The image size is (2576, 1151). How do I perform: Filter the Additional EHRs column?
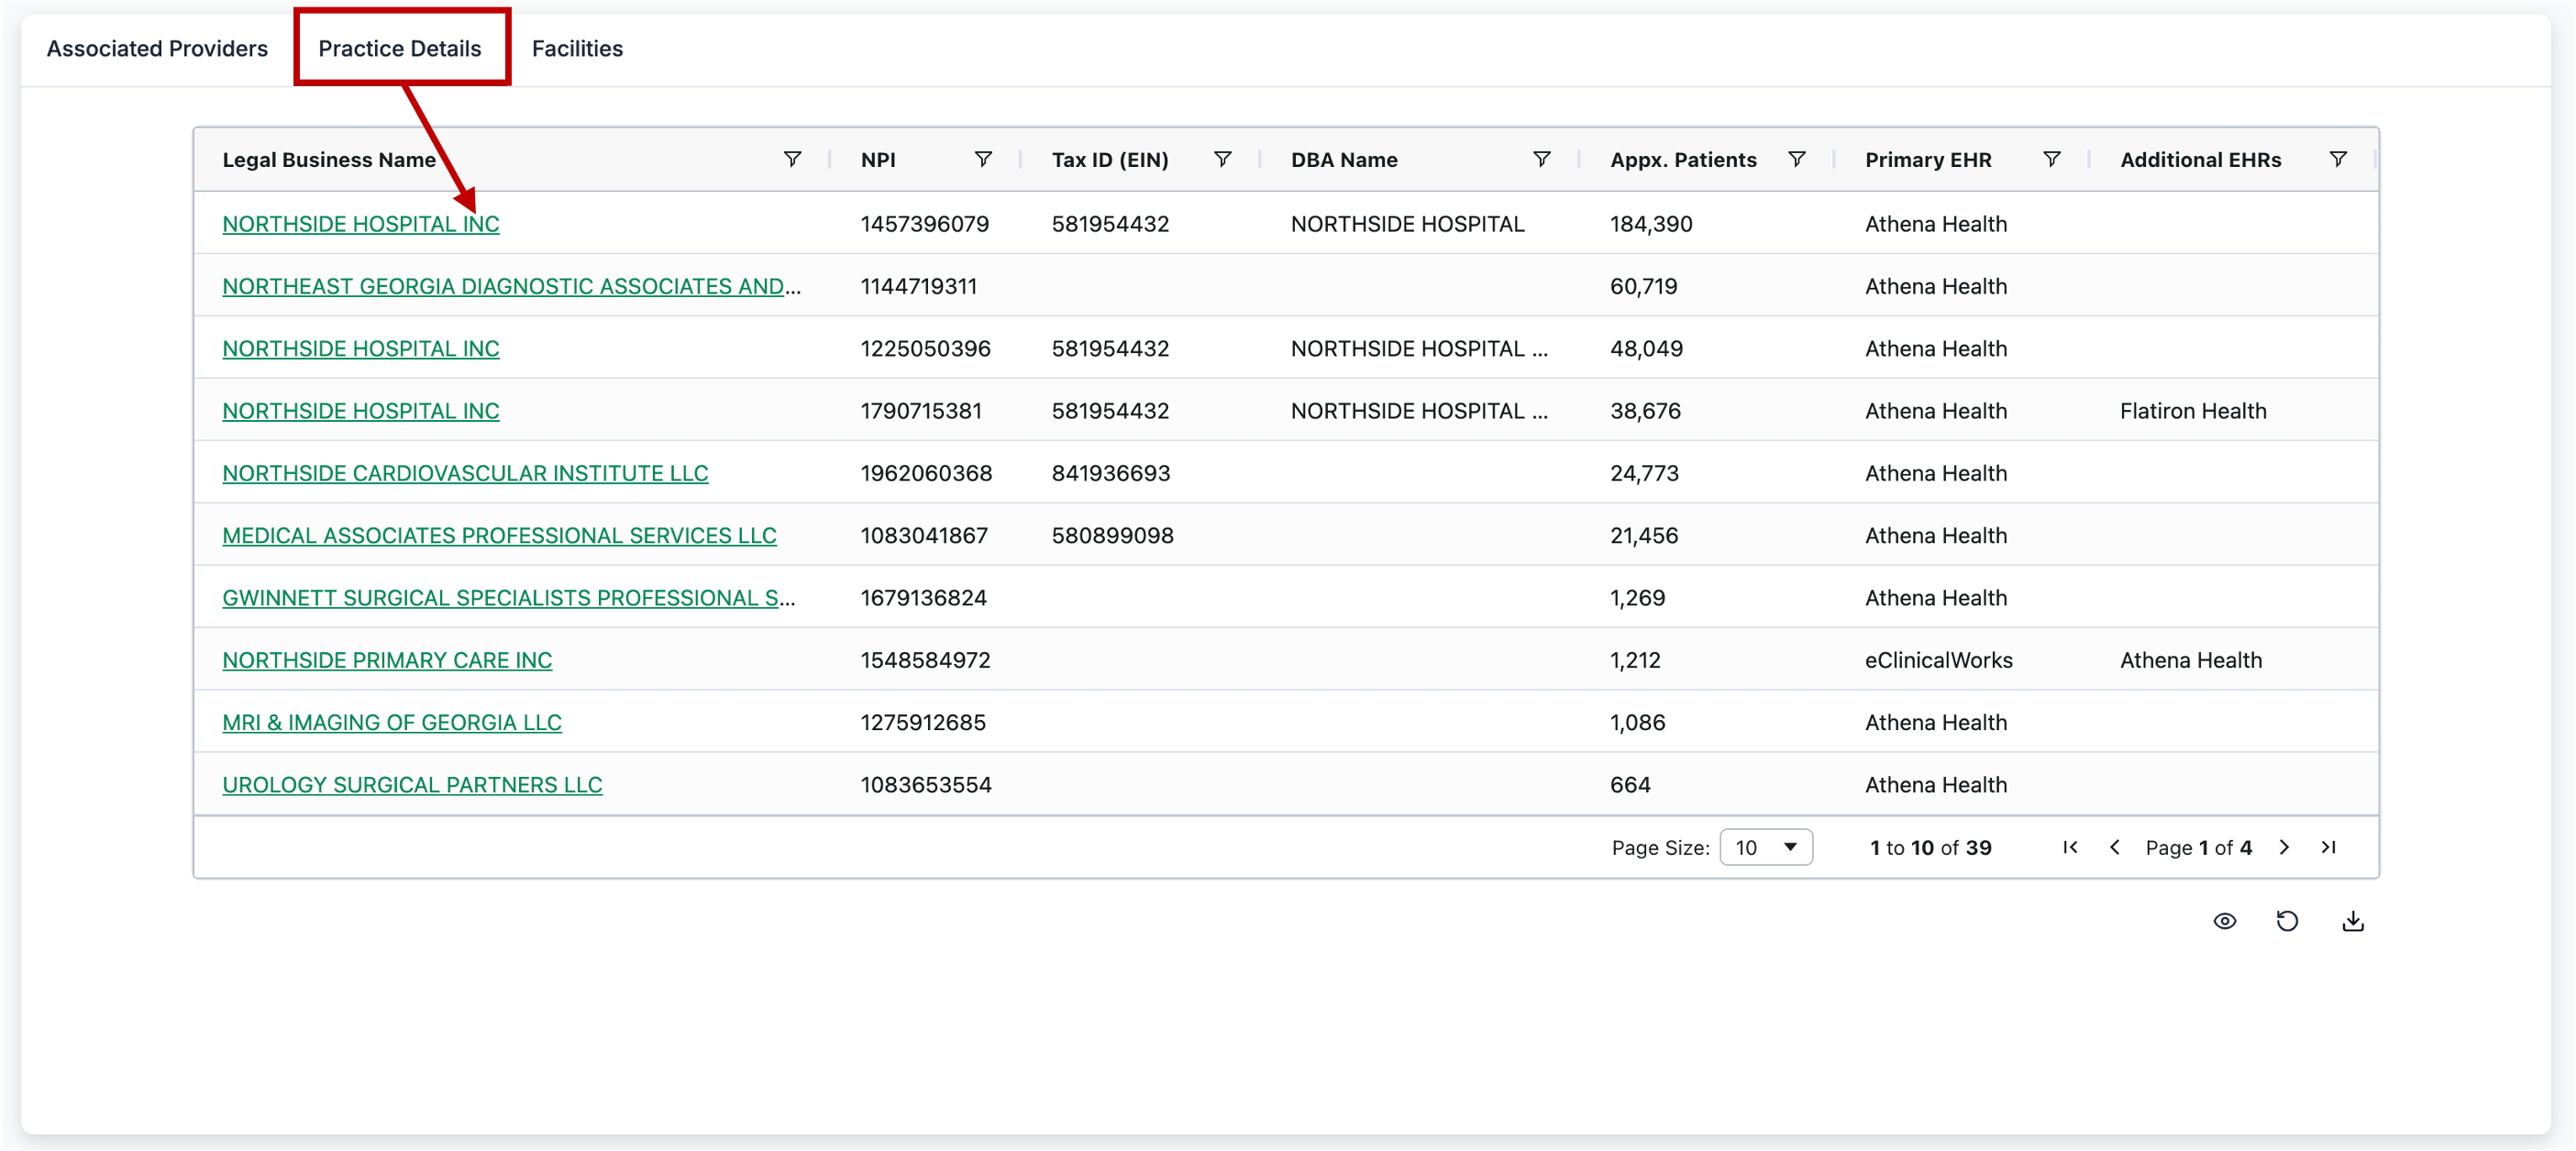coord(2337,159)
